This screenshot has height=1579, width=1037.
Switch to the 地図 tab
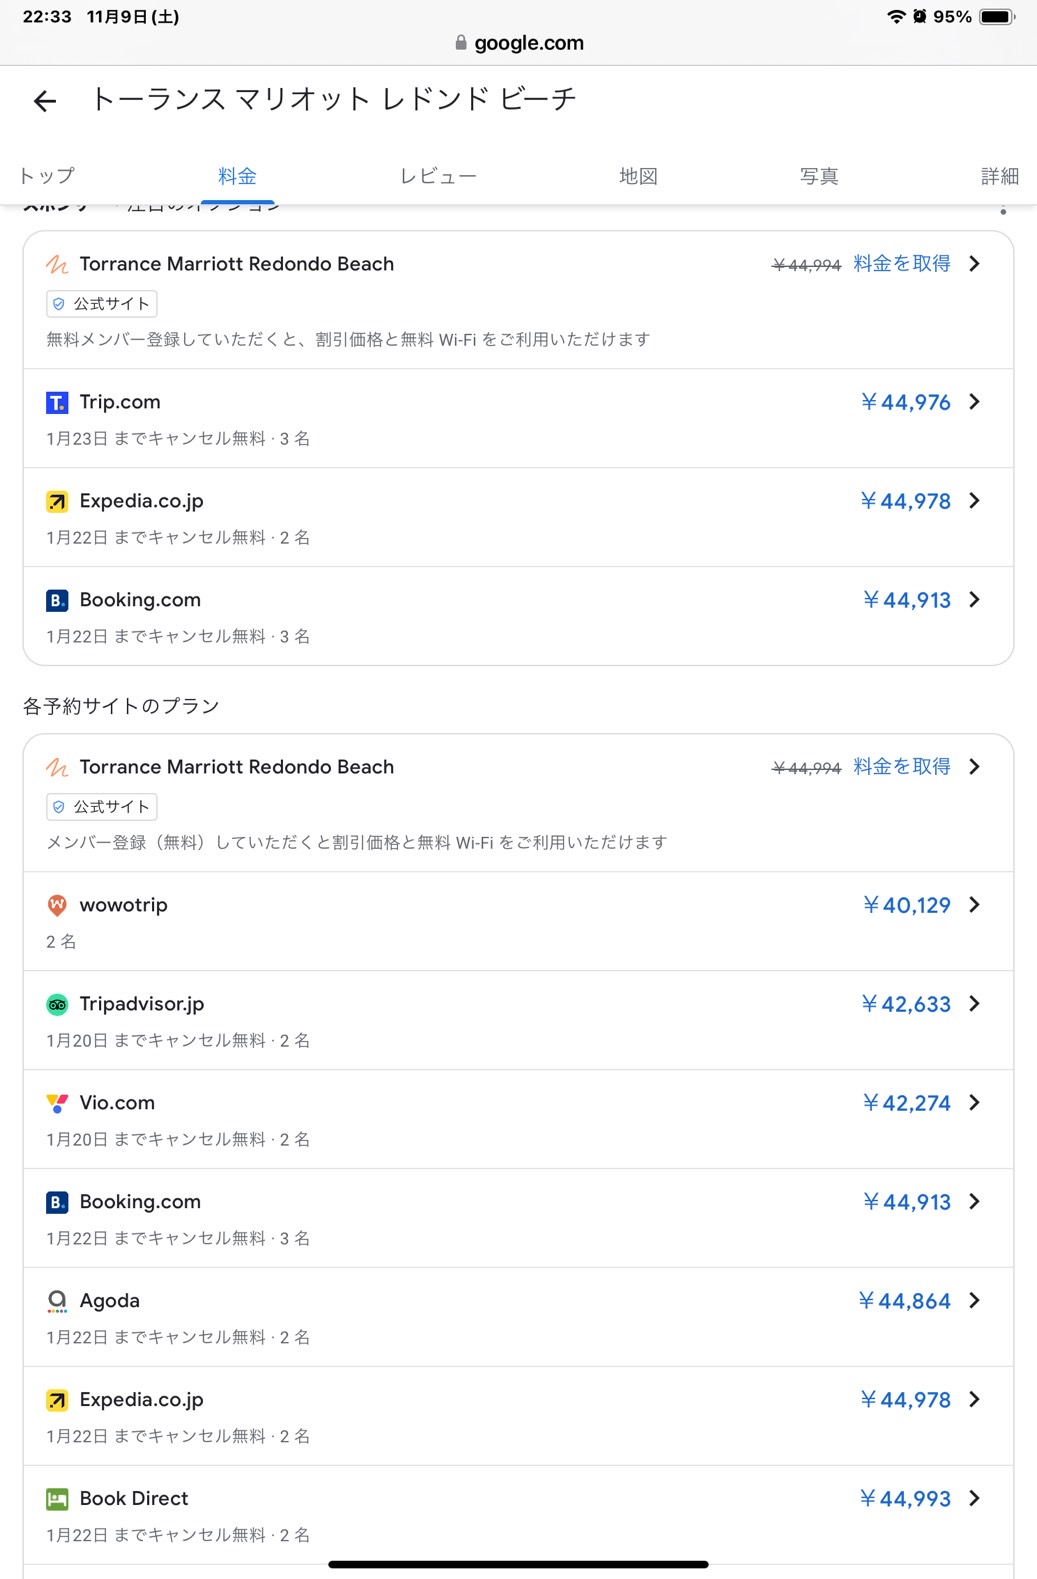click(638, 176)
